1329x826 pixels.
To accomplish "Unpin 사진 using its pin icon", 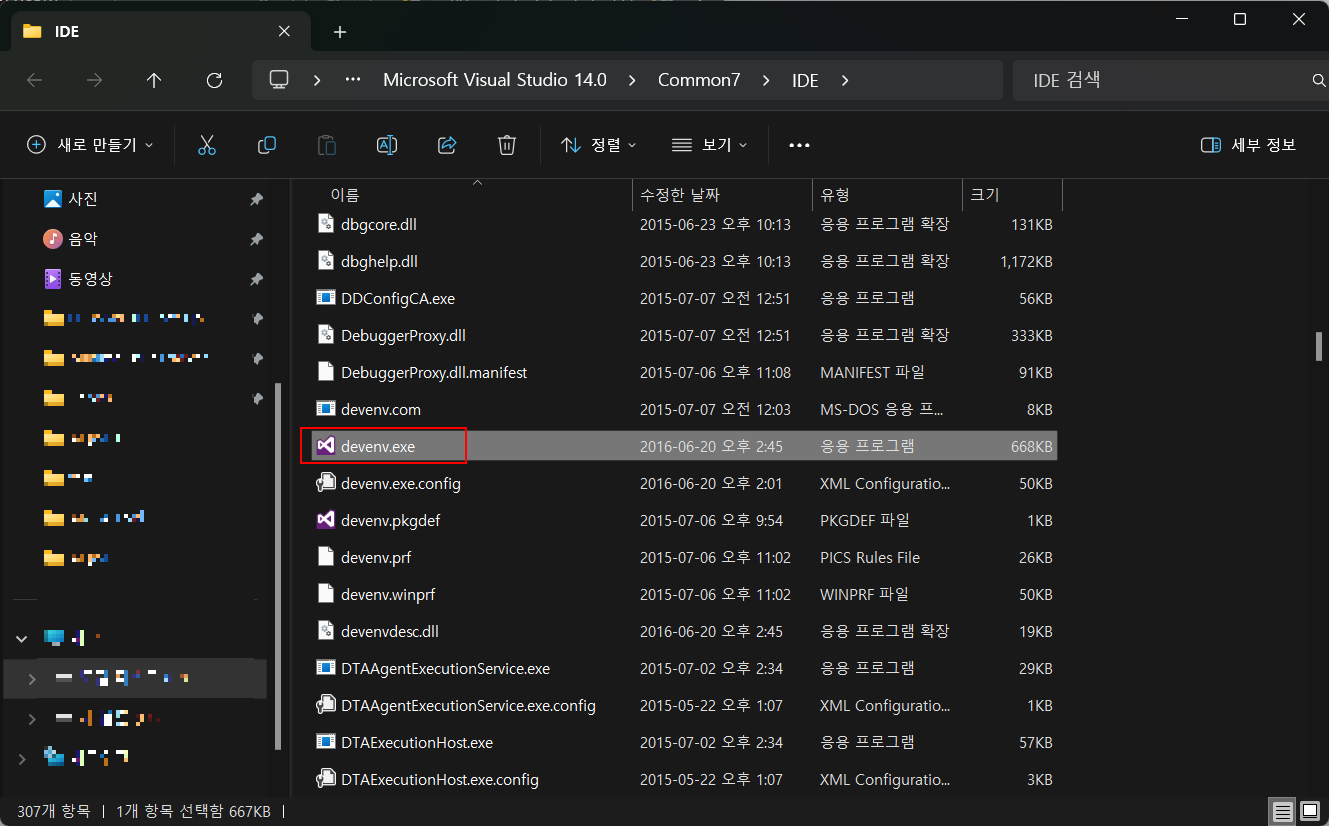I will pos(257,199).
